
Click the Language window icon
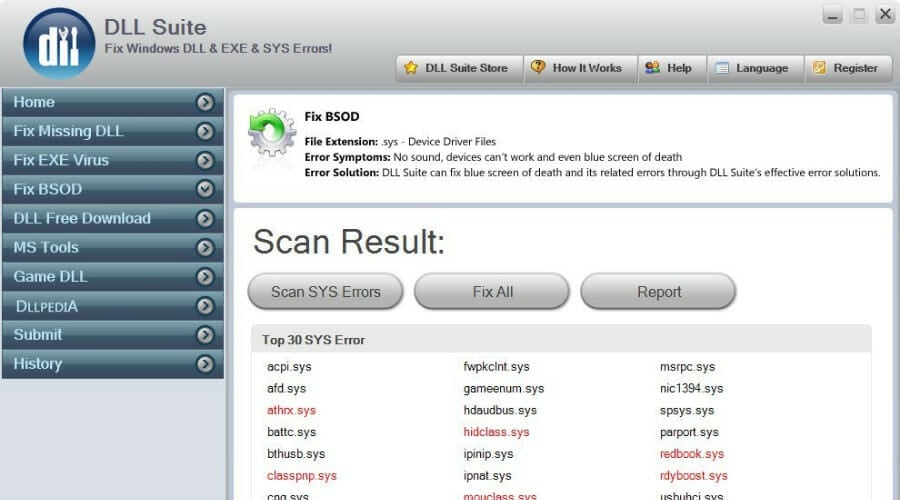tap(722, 68)
